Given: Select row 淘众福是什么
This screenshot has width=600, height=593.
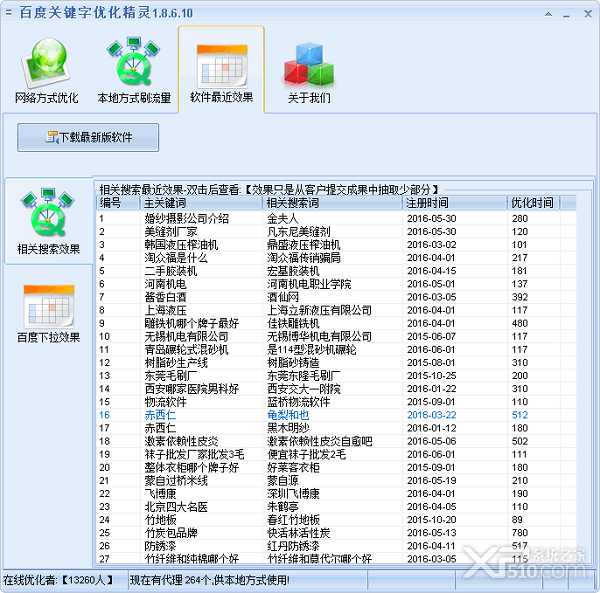Looking at the screenshot, I should (x=336, y=257).
